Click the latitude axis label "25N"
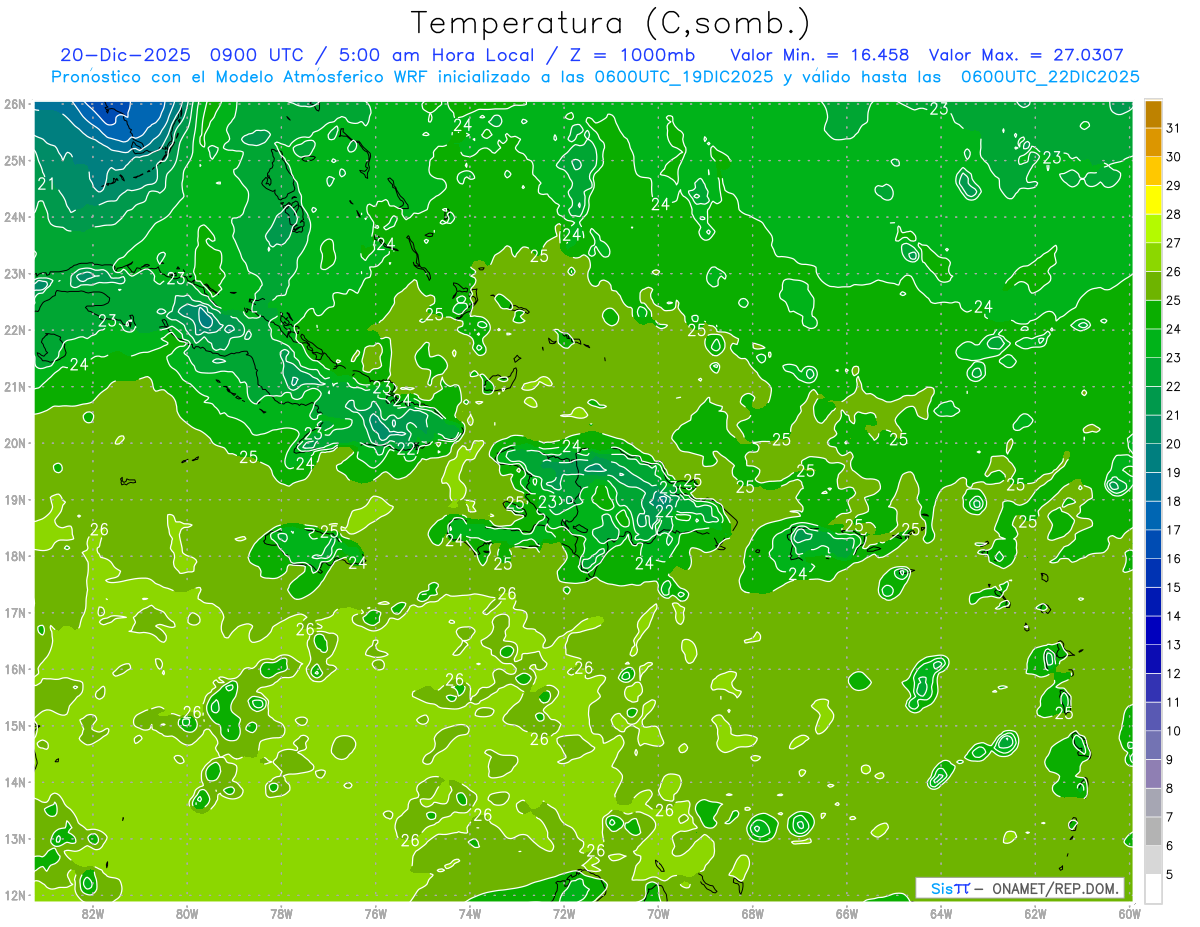 tap(15, 160)
